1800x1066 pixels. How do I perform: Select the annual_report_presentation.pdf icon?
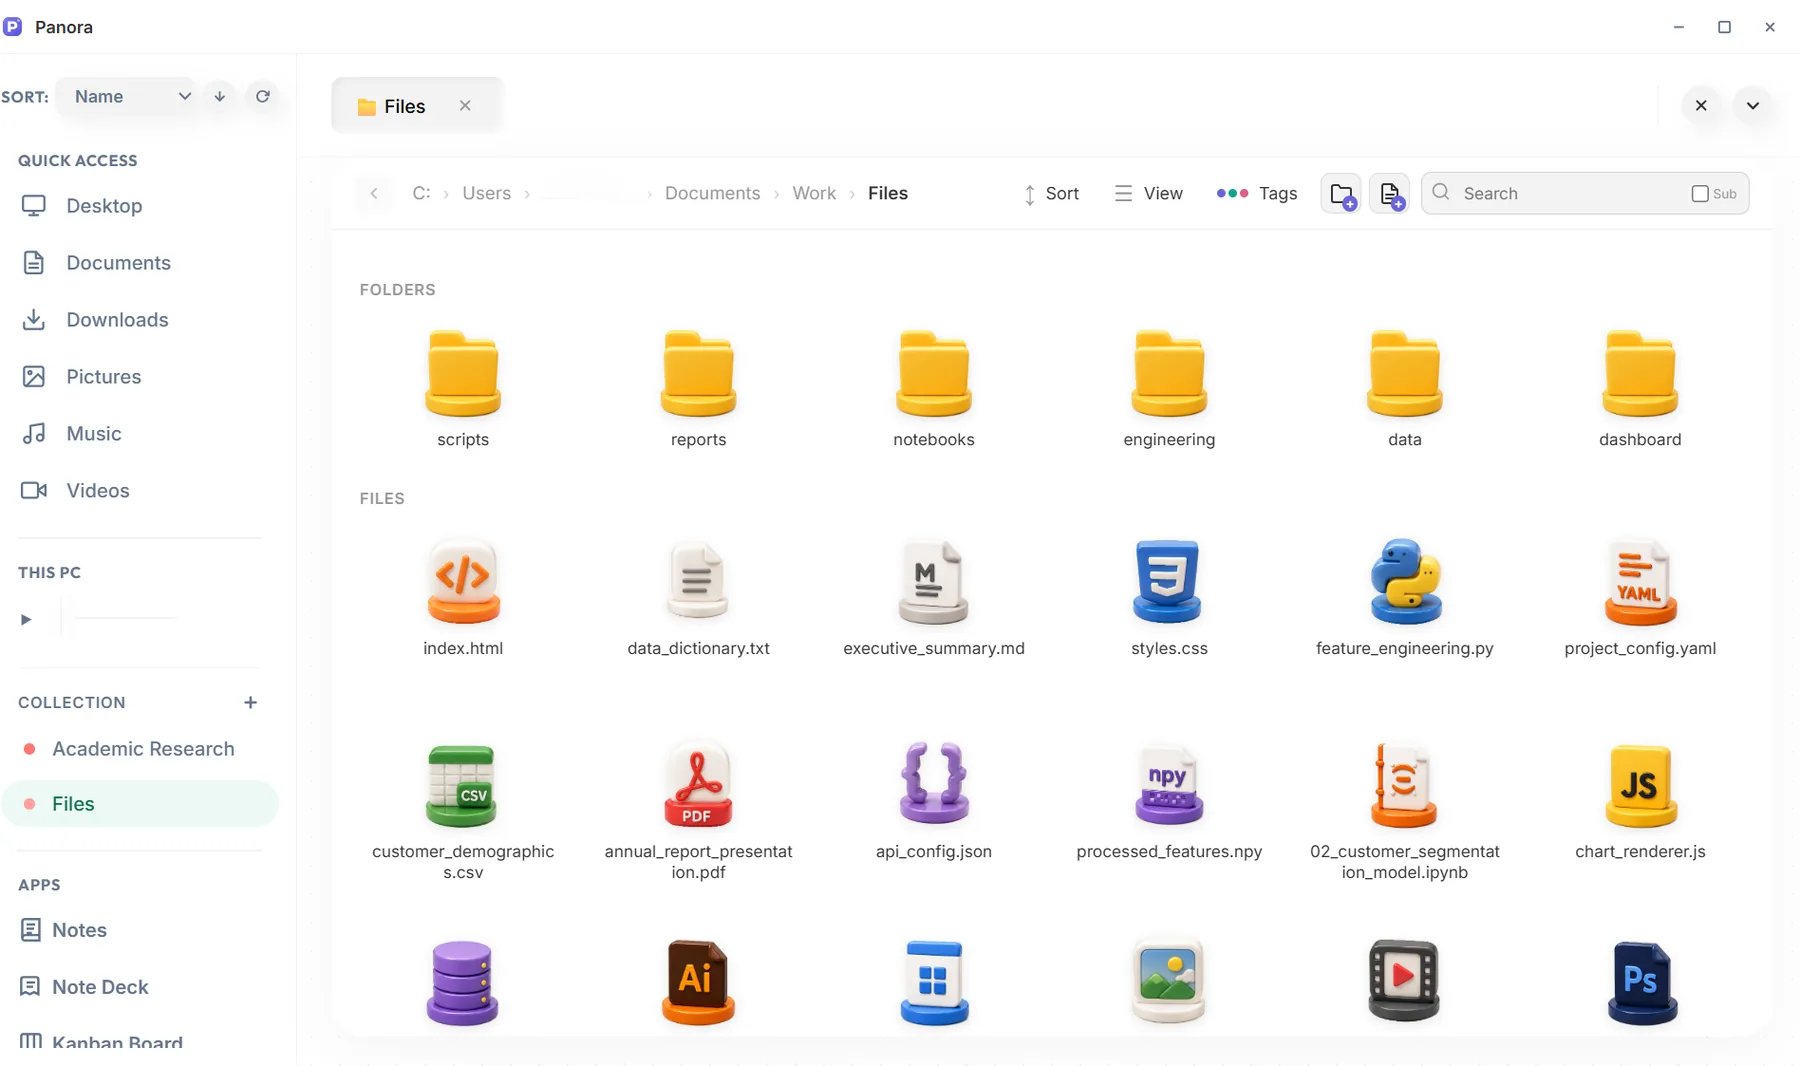point(698,785)
